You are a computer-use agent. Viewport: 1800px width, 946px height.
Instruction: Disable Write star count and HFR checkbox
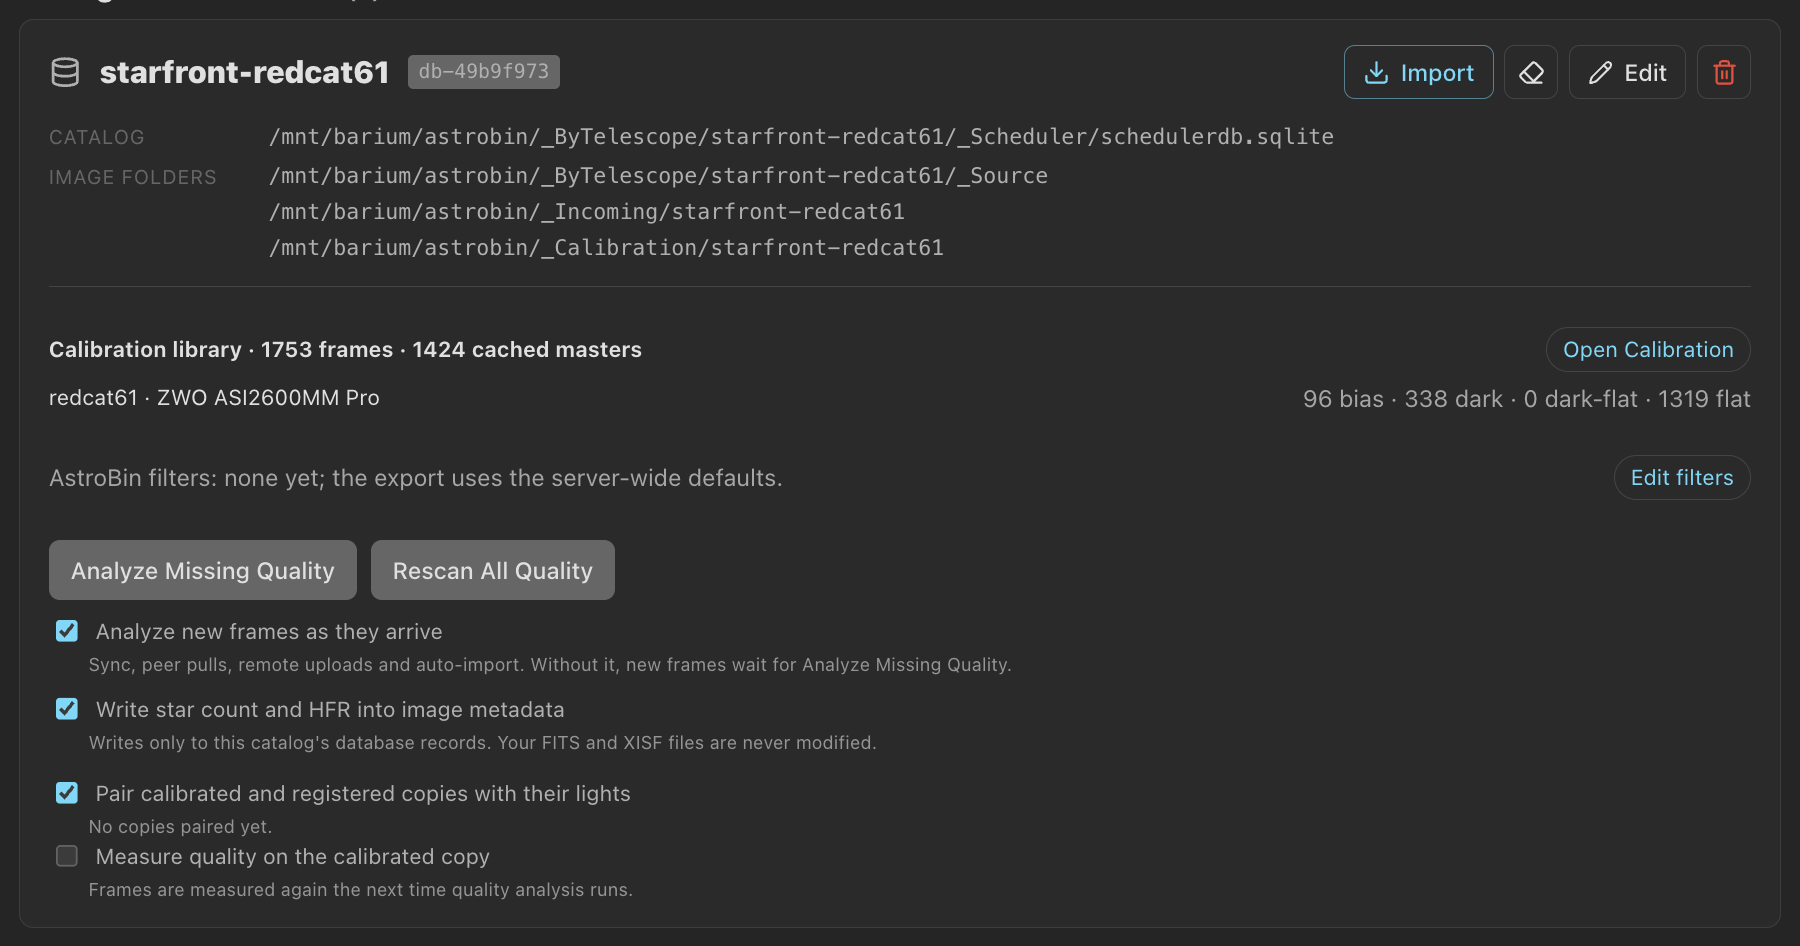click(x=67, y=709)
